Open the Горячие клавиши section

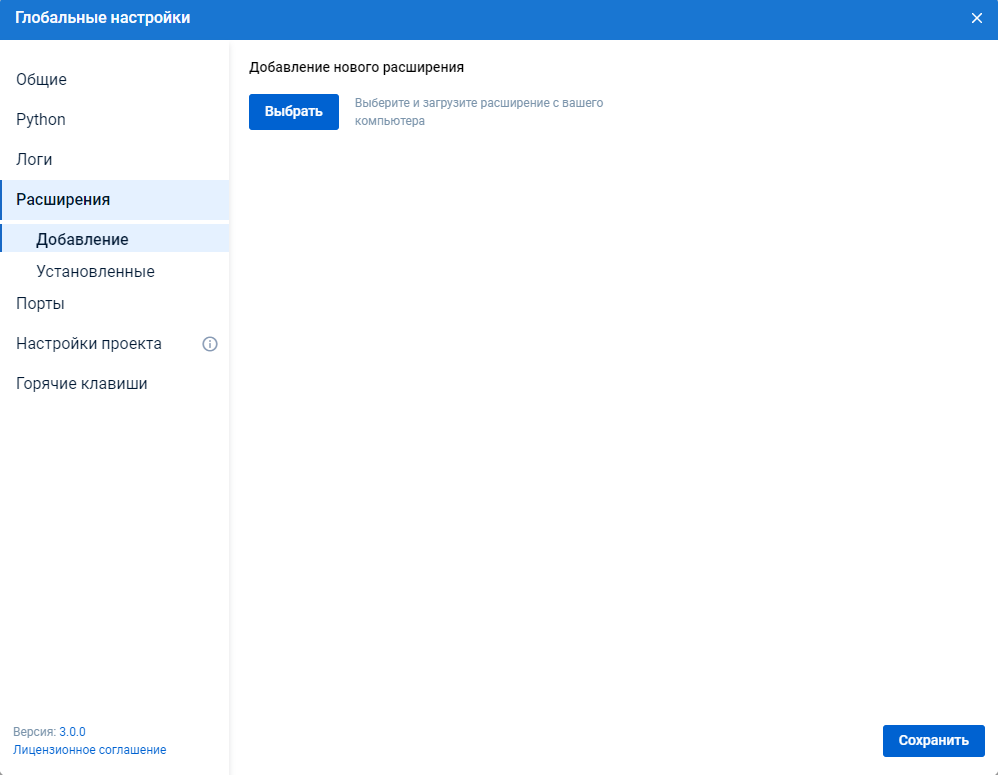pyautogui.click(x=82, y=384)
